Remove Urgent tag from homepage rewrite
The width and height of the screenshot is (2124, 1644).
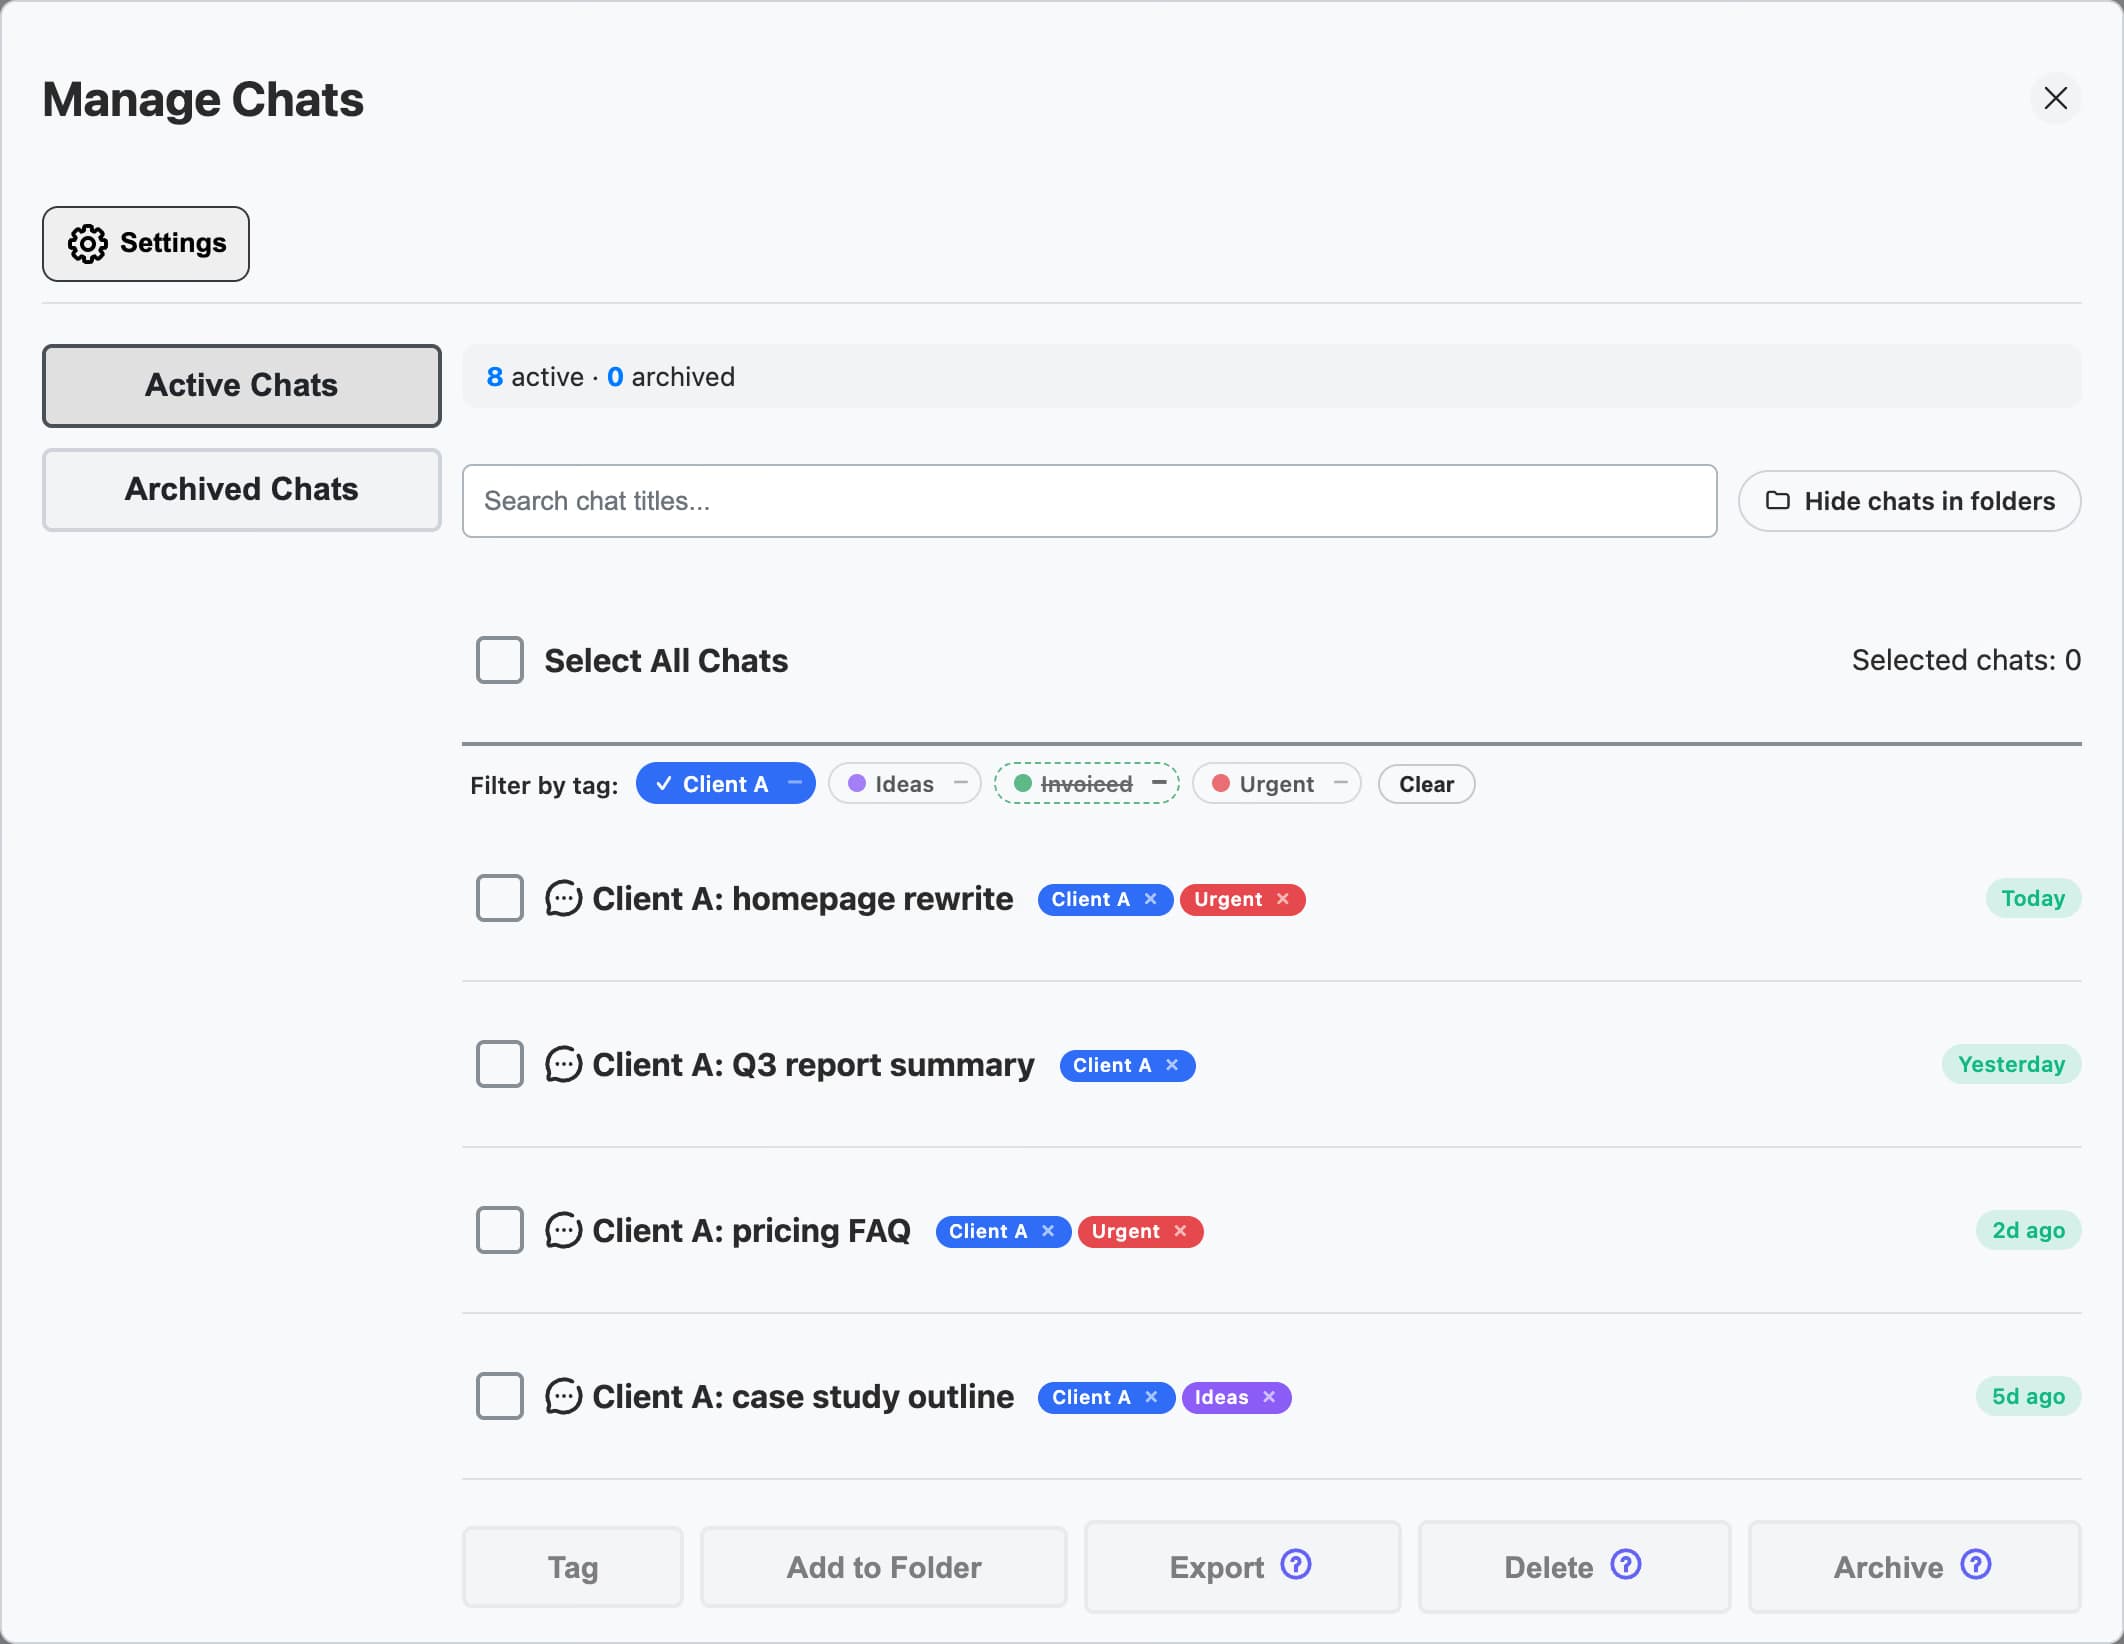[1283, 899]
